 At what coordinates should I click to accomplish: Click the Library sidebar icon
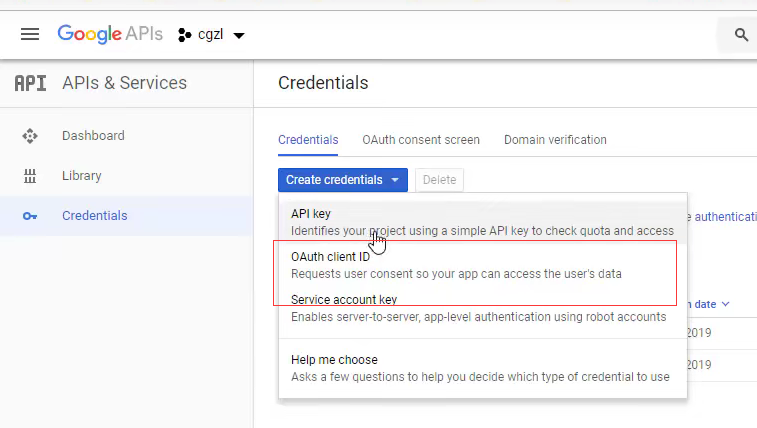coord(30,176)
